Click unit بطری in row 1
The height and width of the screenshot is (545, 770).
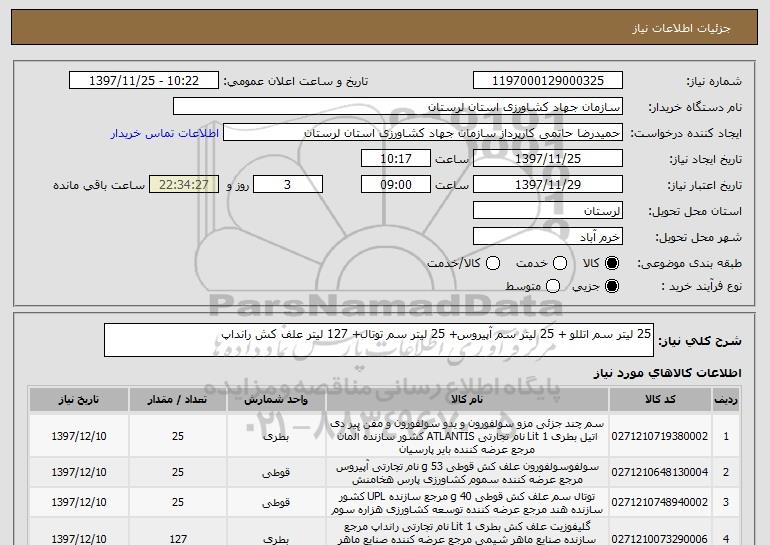click(276, 436)
